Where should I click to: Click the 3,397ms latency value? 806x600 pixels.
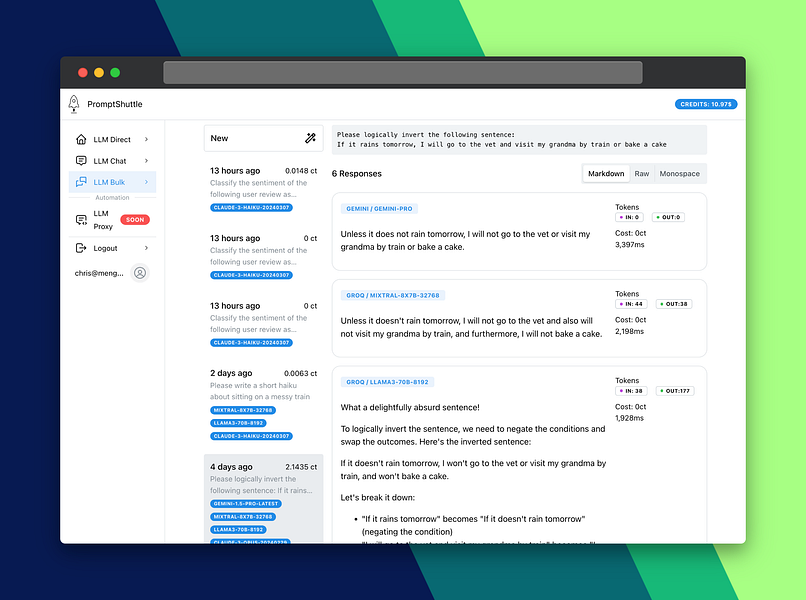[x=630, y=245]
